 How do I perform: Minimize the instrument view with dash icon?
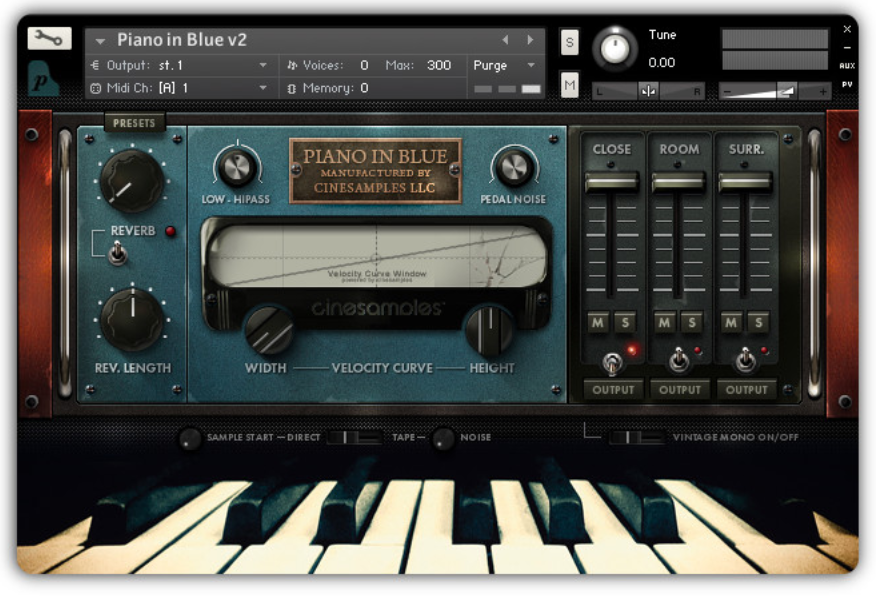(x=847, y=48)
